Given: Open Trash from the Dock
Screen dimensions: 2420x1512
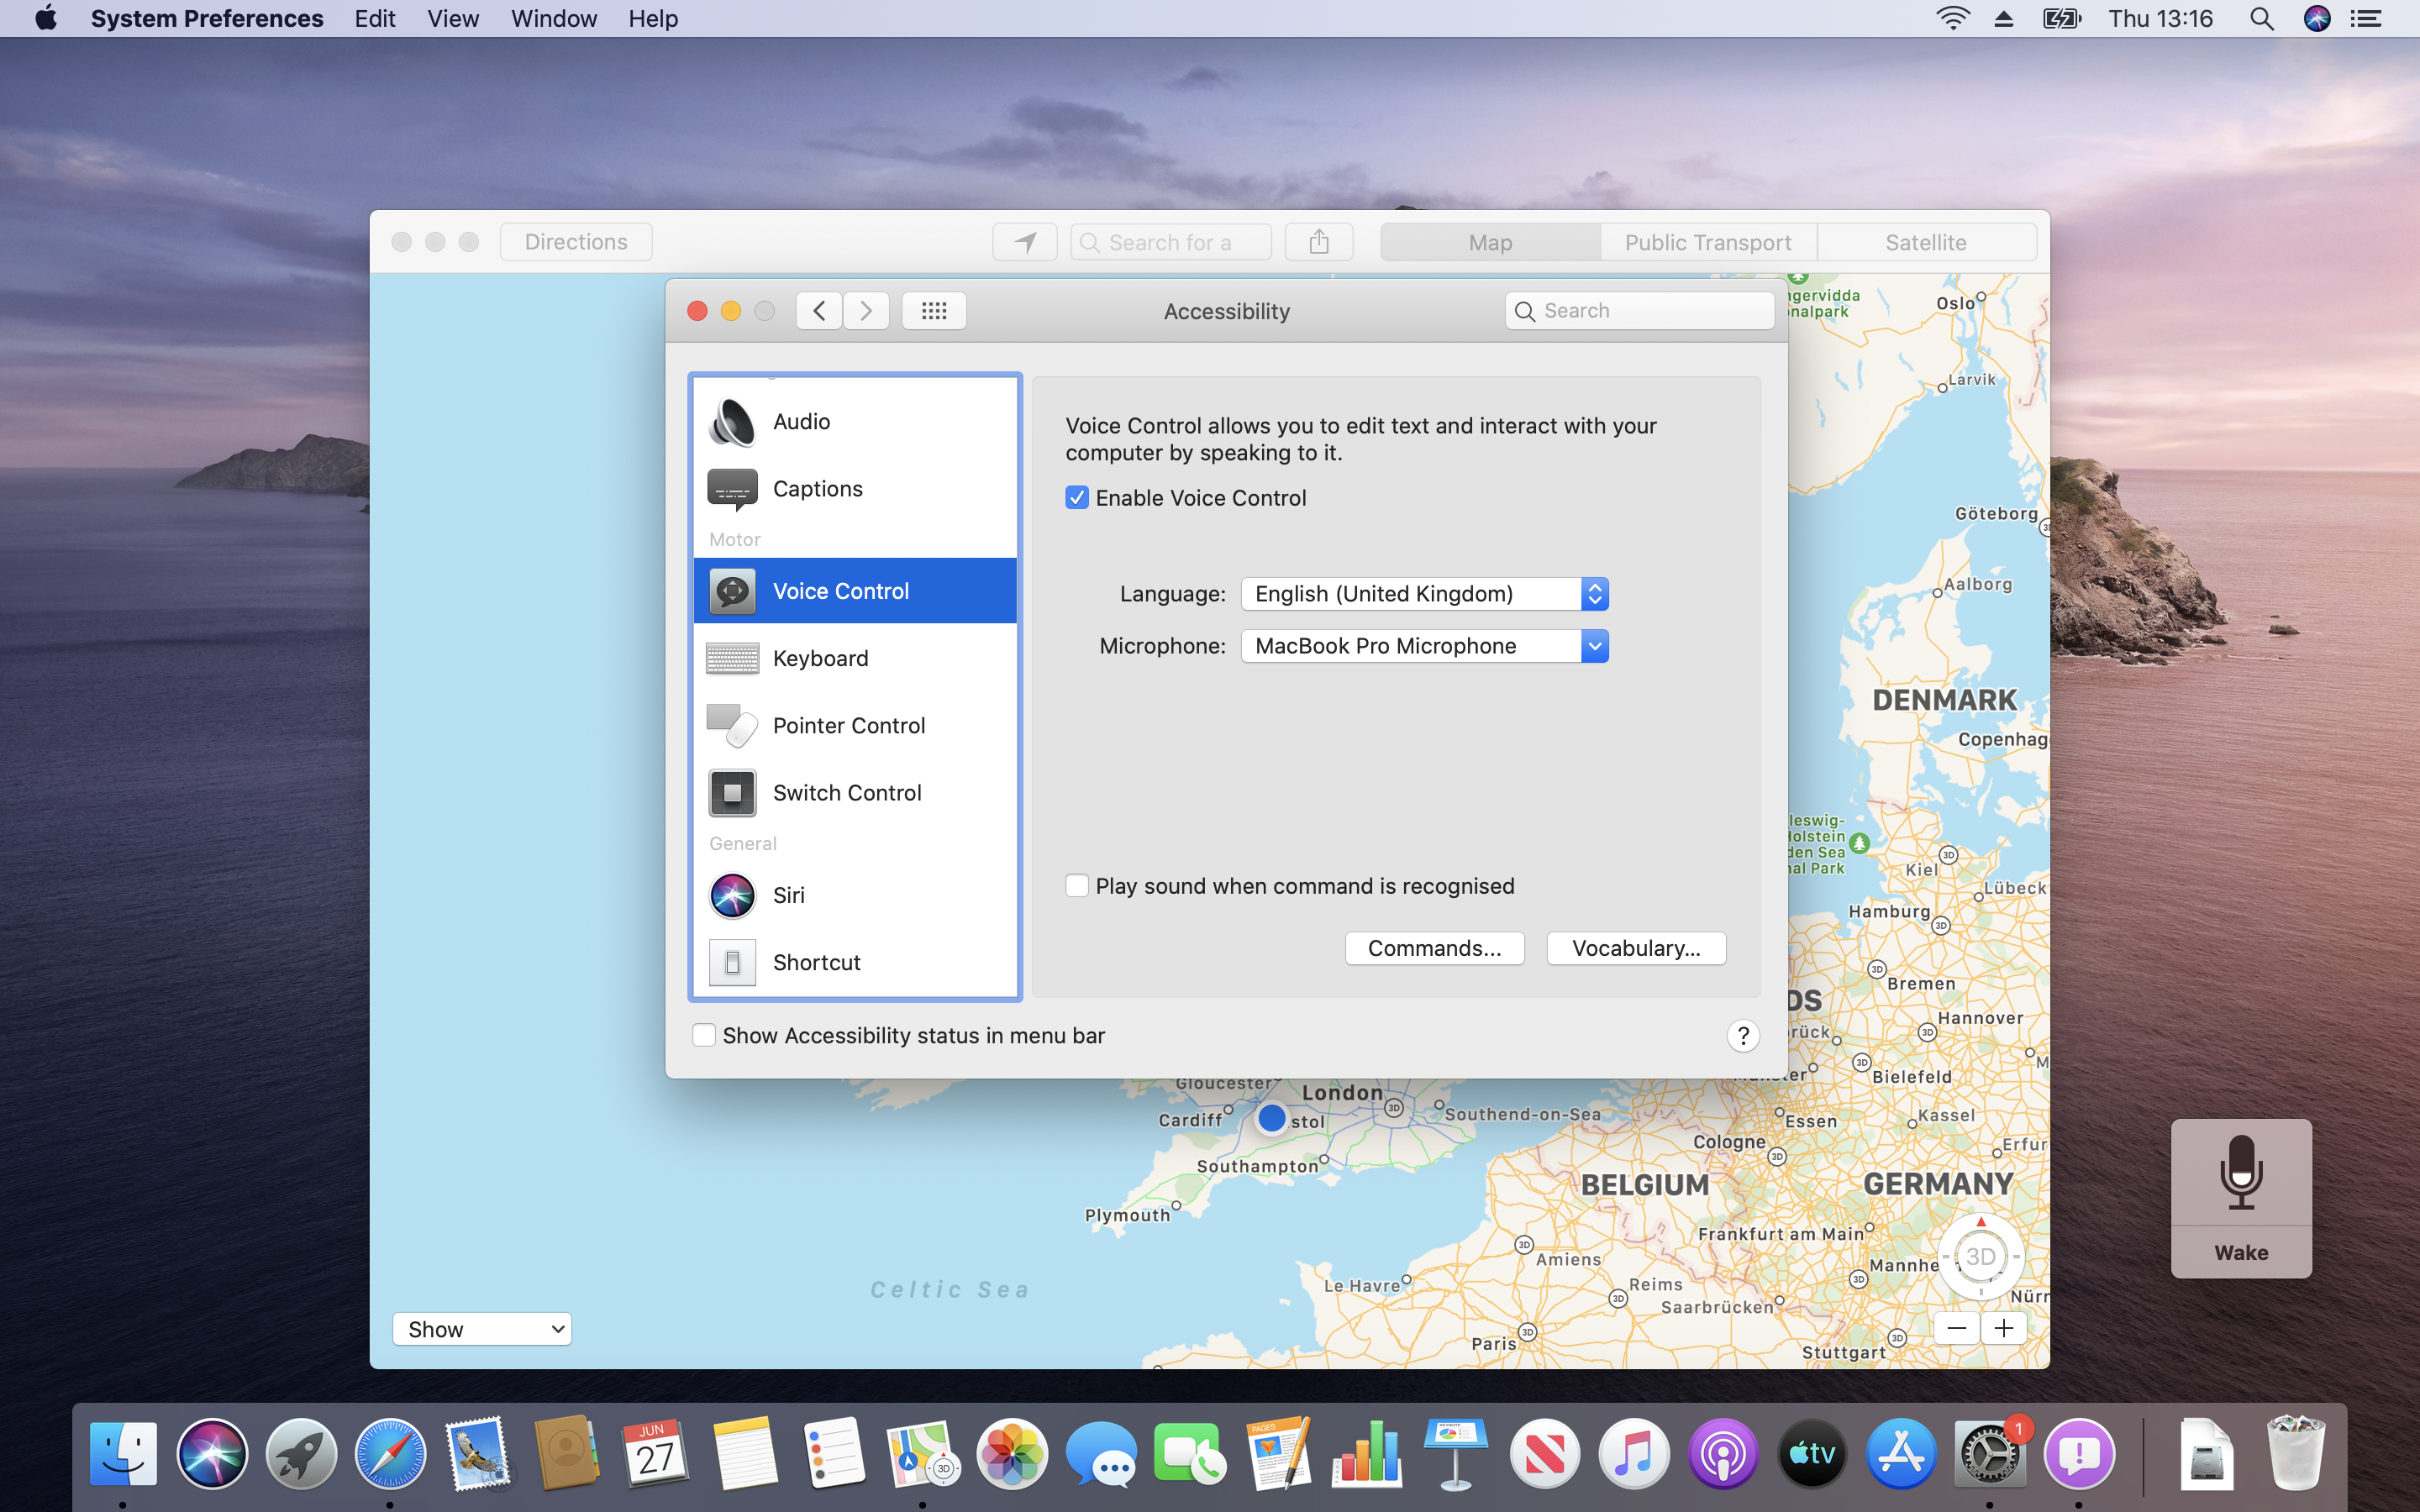Looking at the screenshot, I should coord(2295,1453).
